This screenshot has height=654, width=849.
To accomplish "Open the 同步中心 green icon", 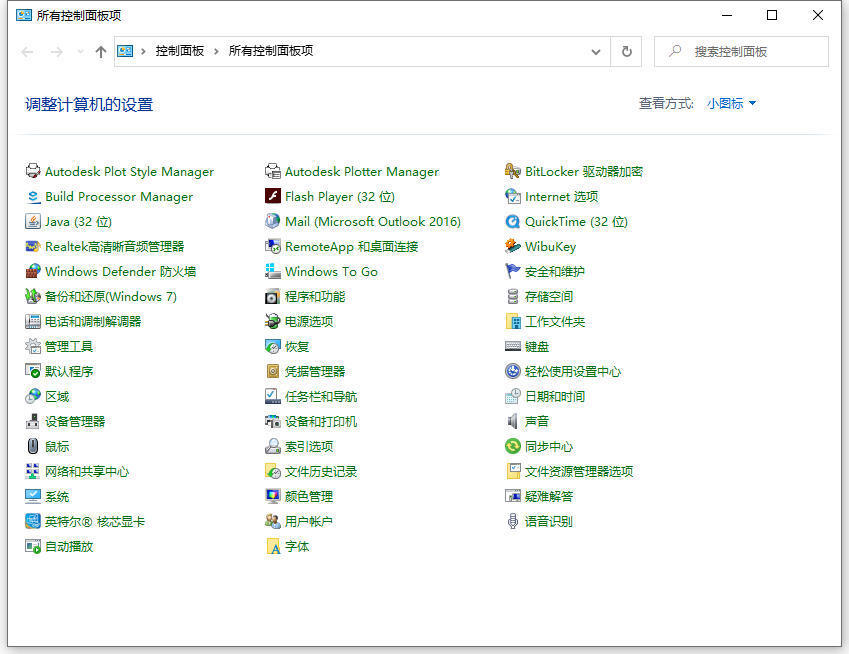I will coord(513,446).
